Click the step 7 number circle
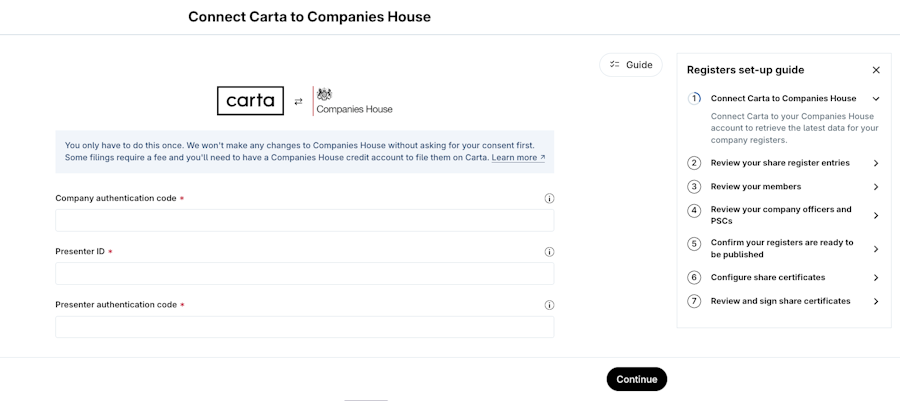900x401 pixels. 694,301
